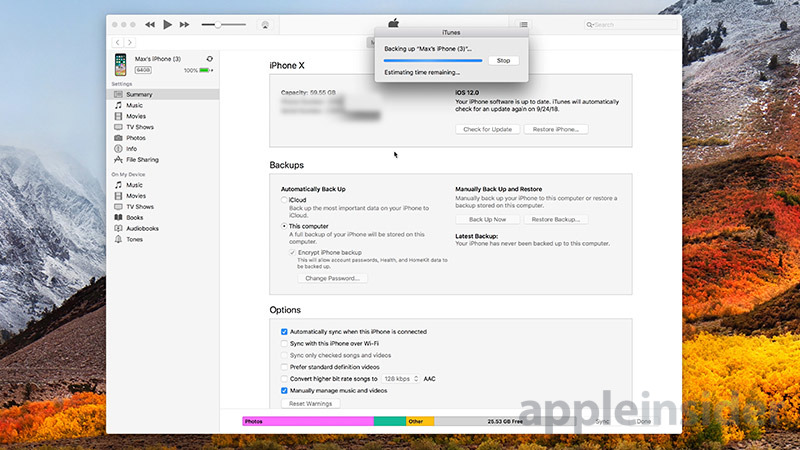Click Back Up Now button

pyautogui.click(x=487, y=219)
